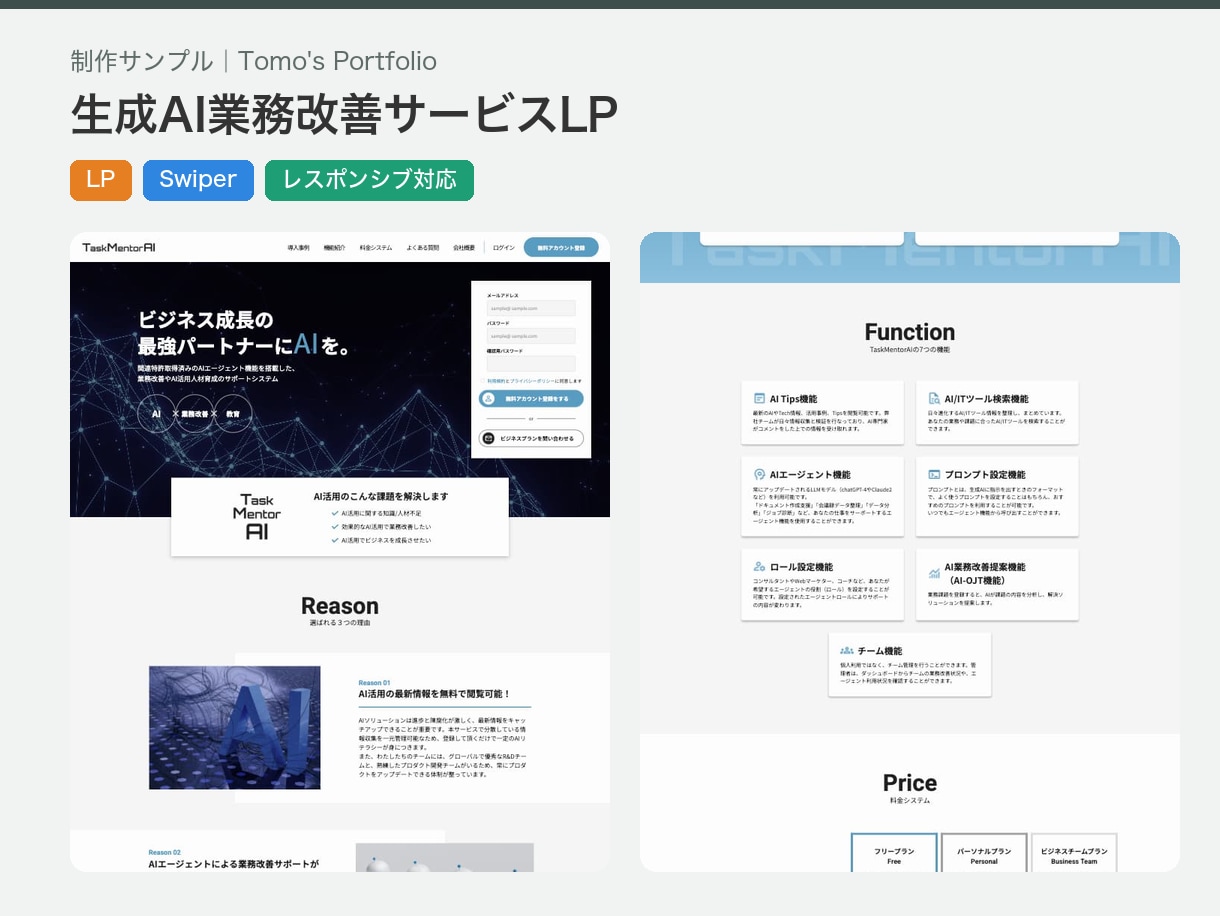
Task: Tick the terms and privacy policy agreement checkbox
Action: (484, 381)
